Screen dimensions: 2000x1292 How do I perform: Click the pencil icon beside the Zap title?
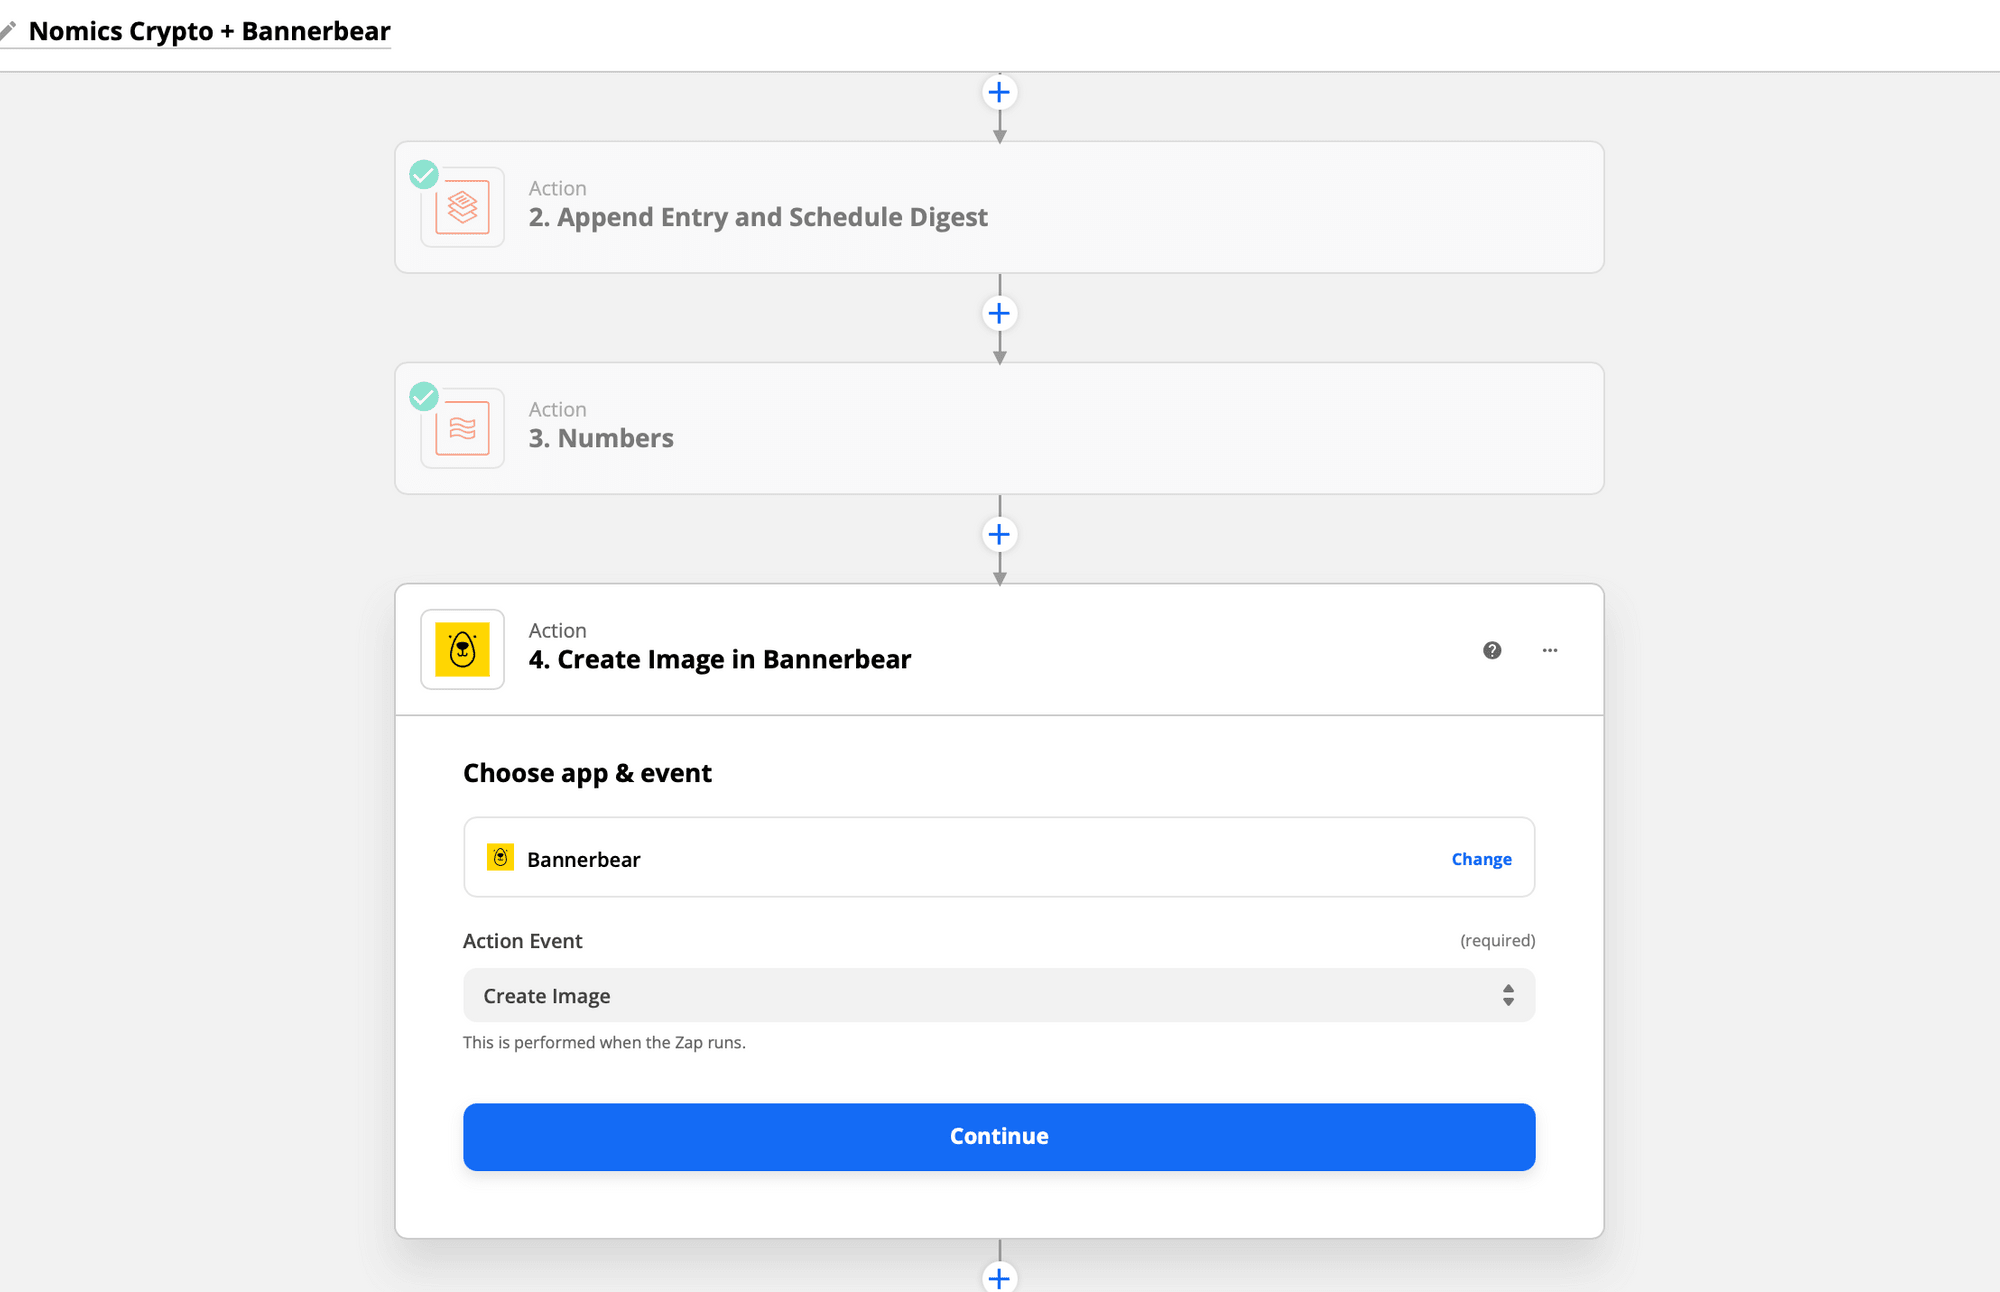click(8, 31)
